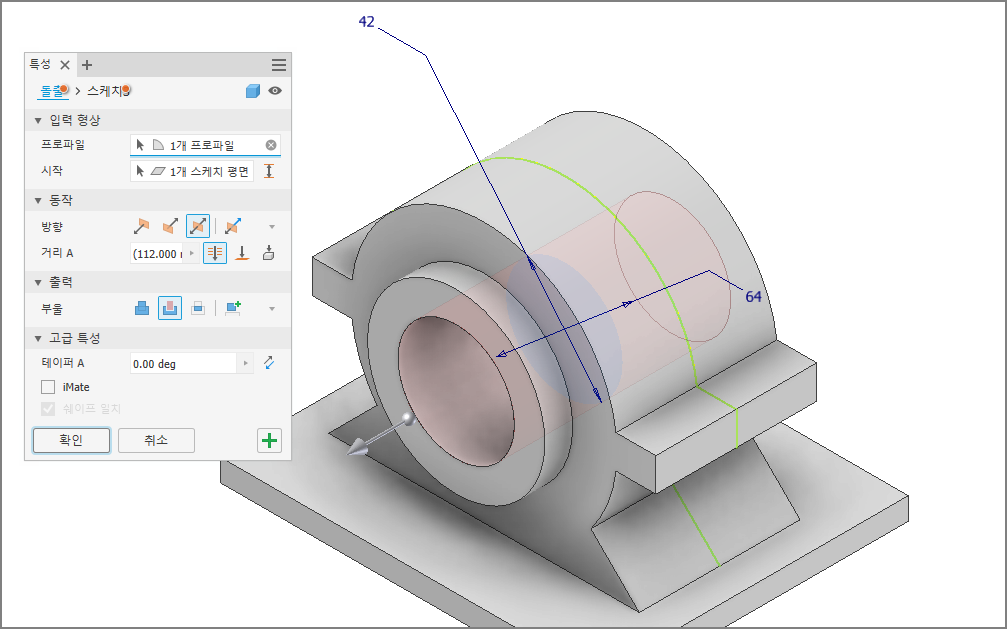
Task: Switch to the 특성 tab
Action: point(40,64)
